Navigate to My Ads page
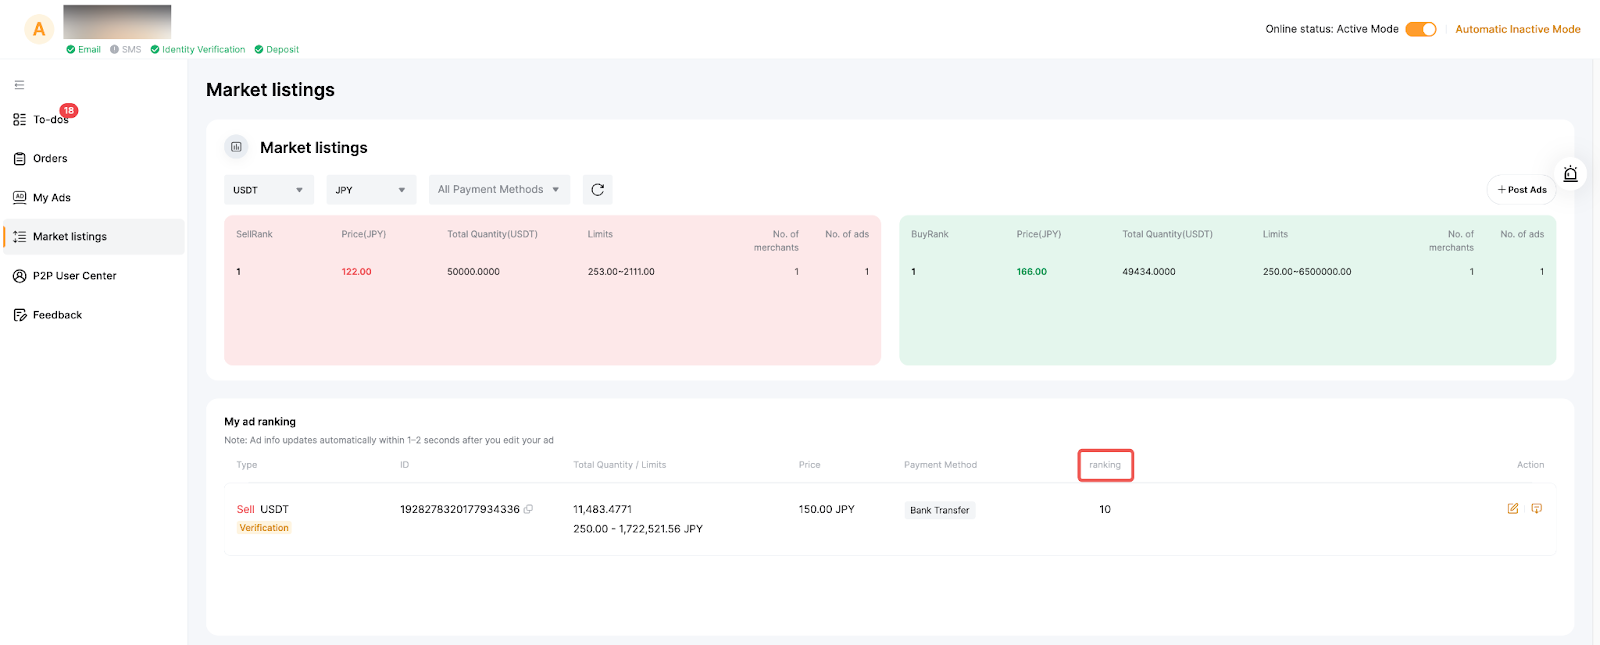Screen dimensions: 1600x645 click(x=51, y=198)
